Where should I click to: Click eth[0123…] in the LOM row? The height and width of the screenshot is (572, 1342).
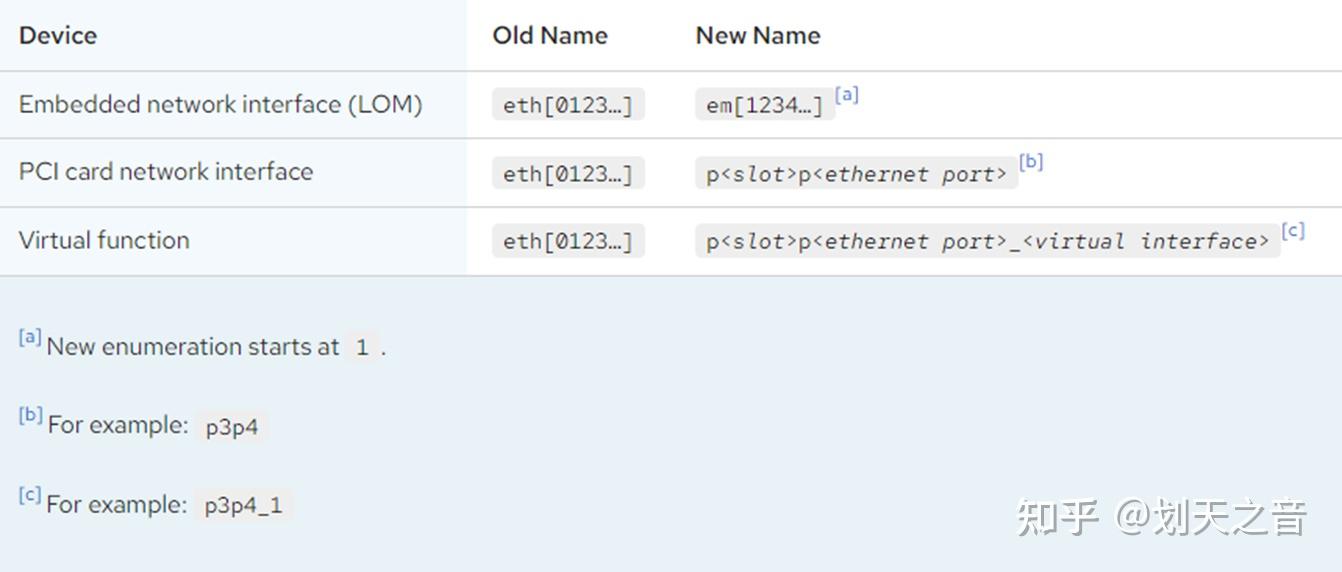[x=568, y=106]
